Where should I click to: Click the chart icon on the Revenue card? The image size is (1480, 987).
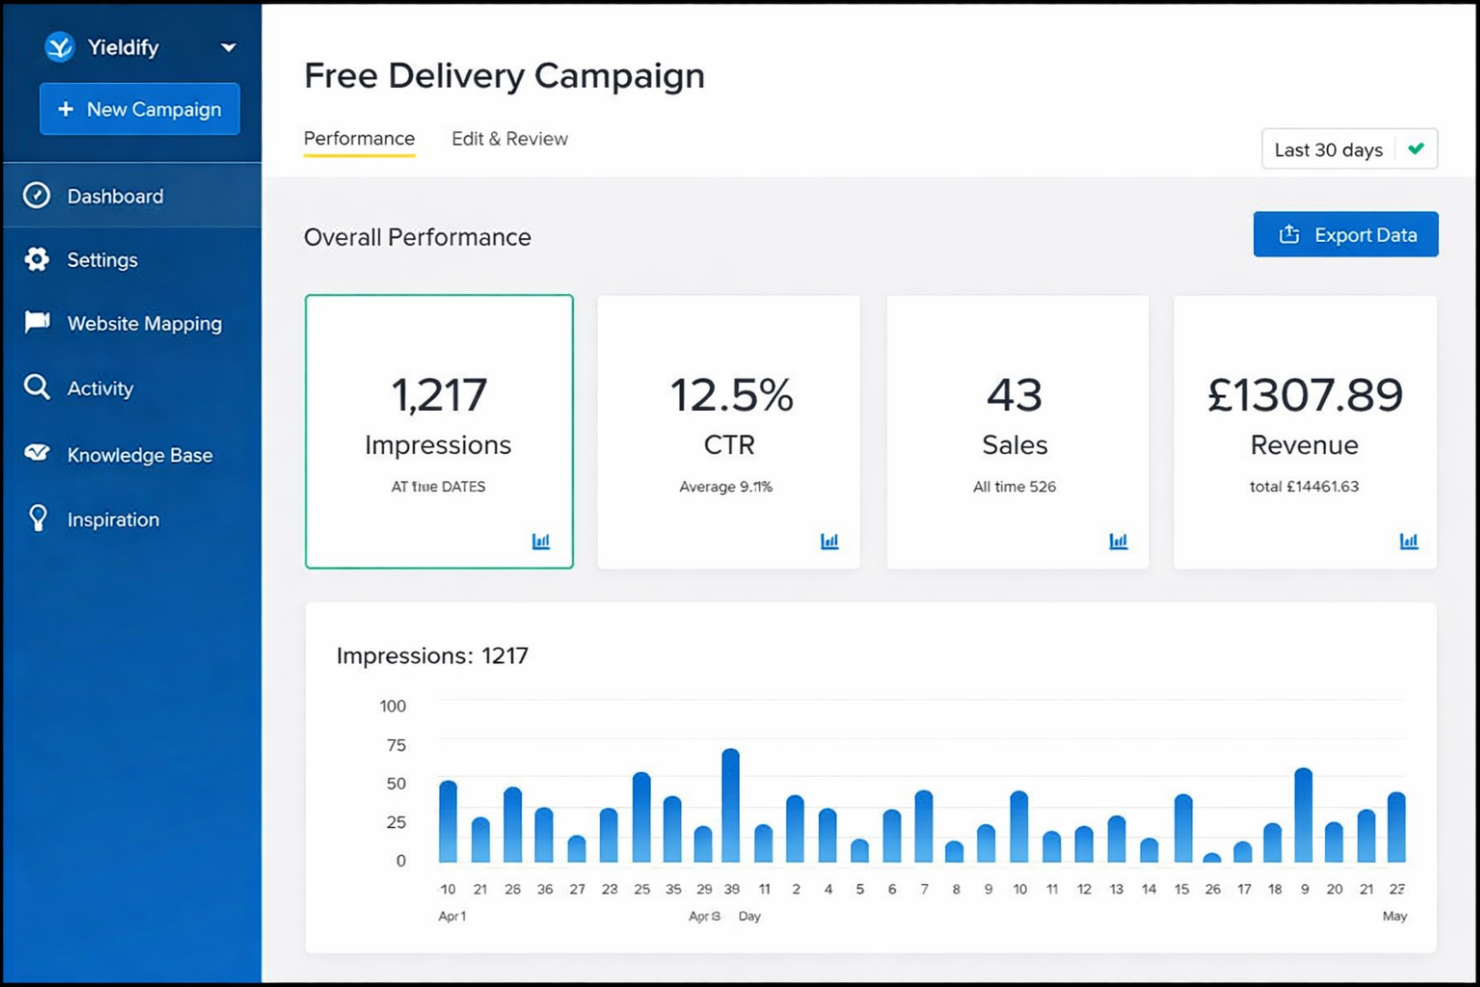click(x=1408, y=541)
